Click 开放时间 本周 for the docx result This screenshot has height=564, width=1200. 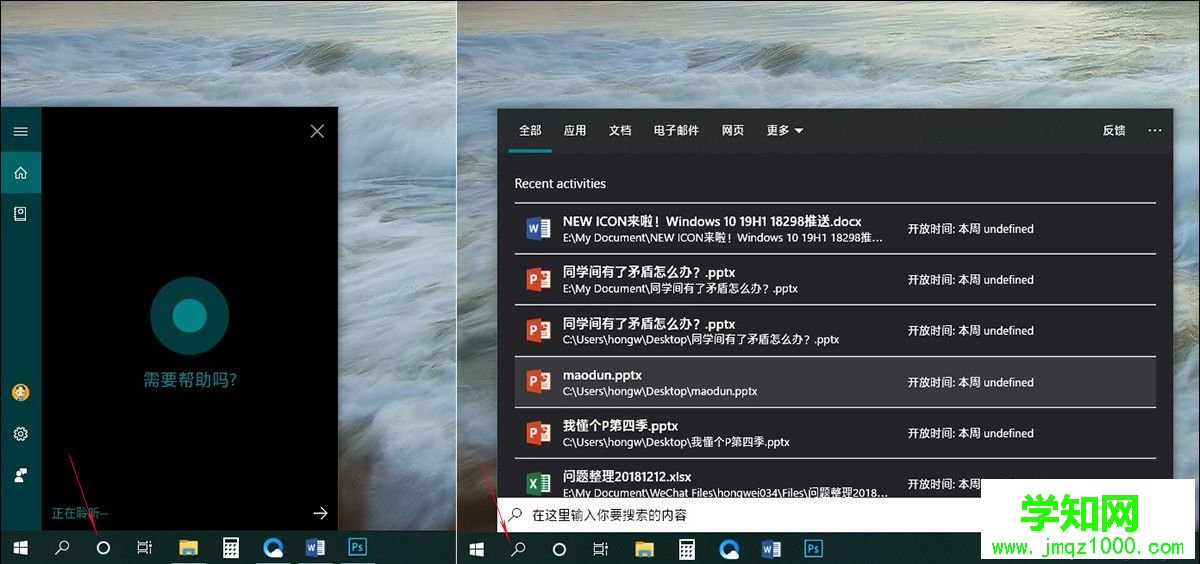tap(970, 229)
